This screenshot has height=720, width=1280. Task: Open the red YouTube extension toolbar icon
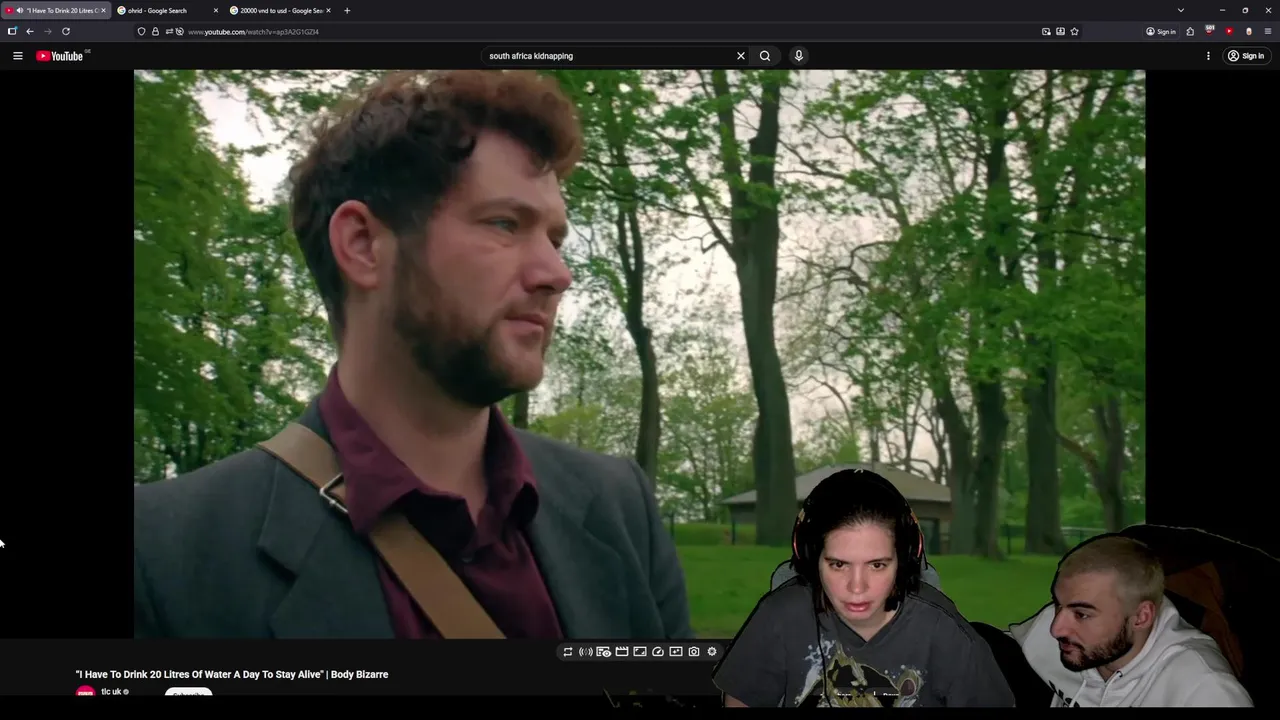coord(1229,32)
